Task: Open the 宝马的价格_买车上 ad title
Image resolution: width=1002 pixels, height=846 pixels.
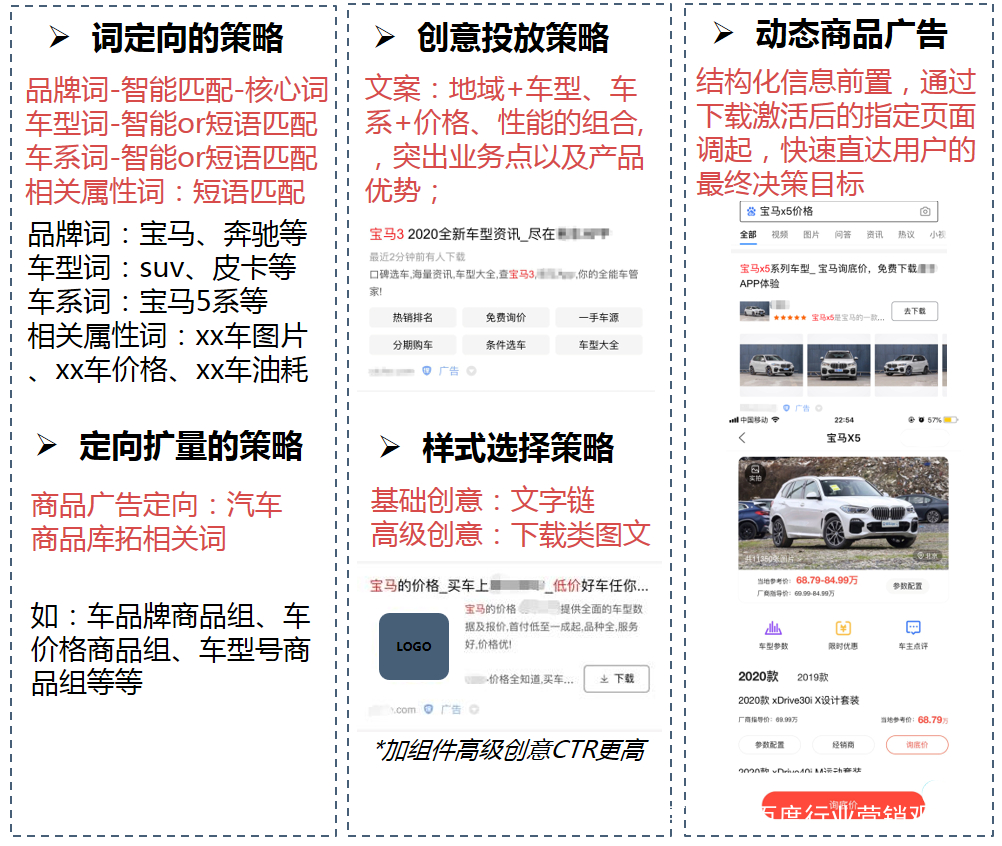Action: (x=509, y=586)
